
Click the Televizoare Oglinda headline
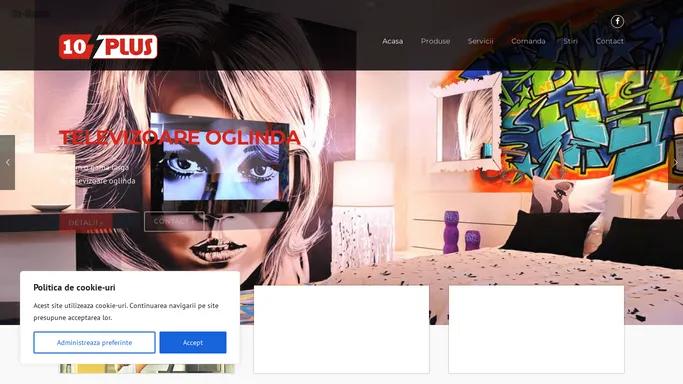tap(179, 138)
